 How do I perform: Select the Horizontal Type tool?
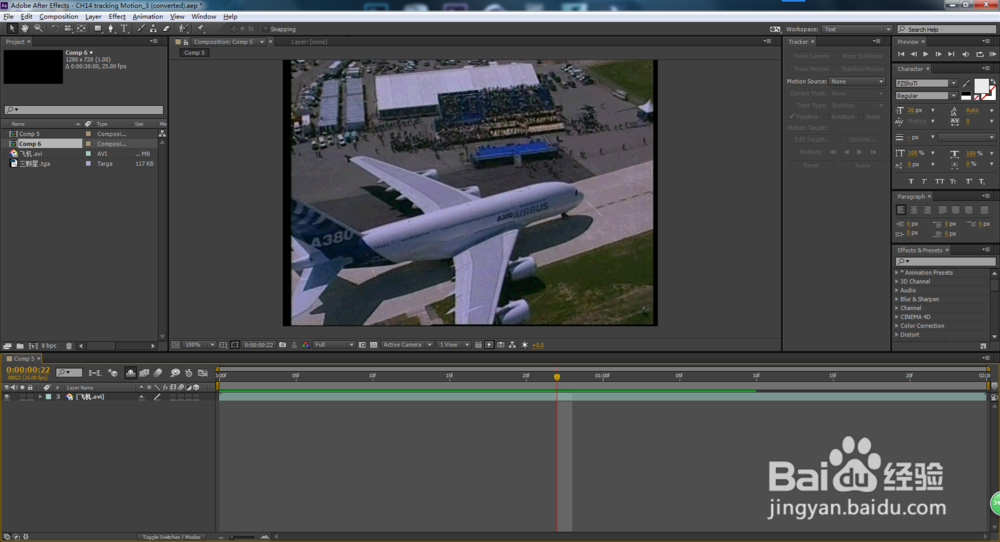(124, 29)
